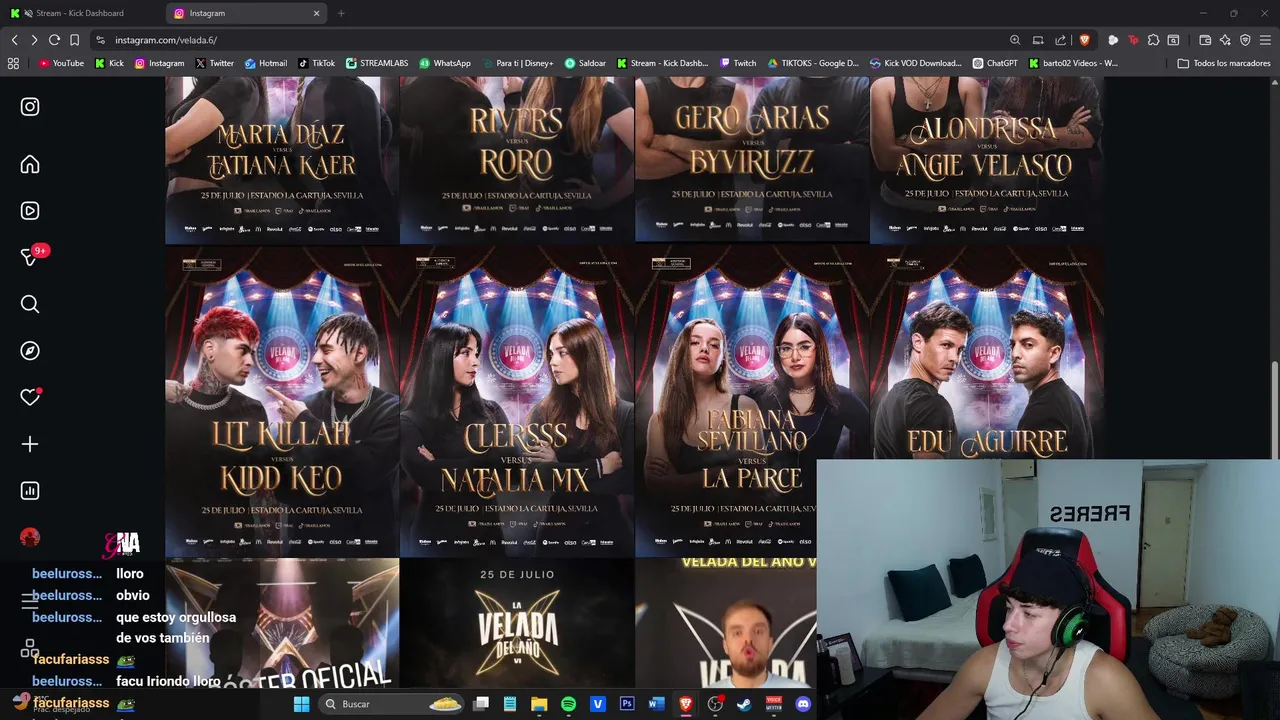Viewport: 1280px width, 720px height.
Task: Open Twitch bookmark
Action: (738, 63)
